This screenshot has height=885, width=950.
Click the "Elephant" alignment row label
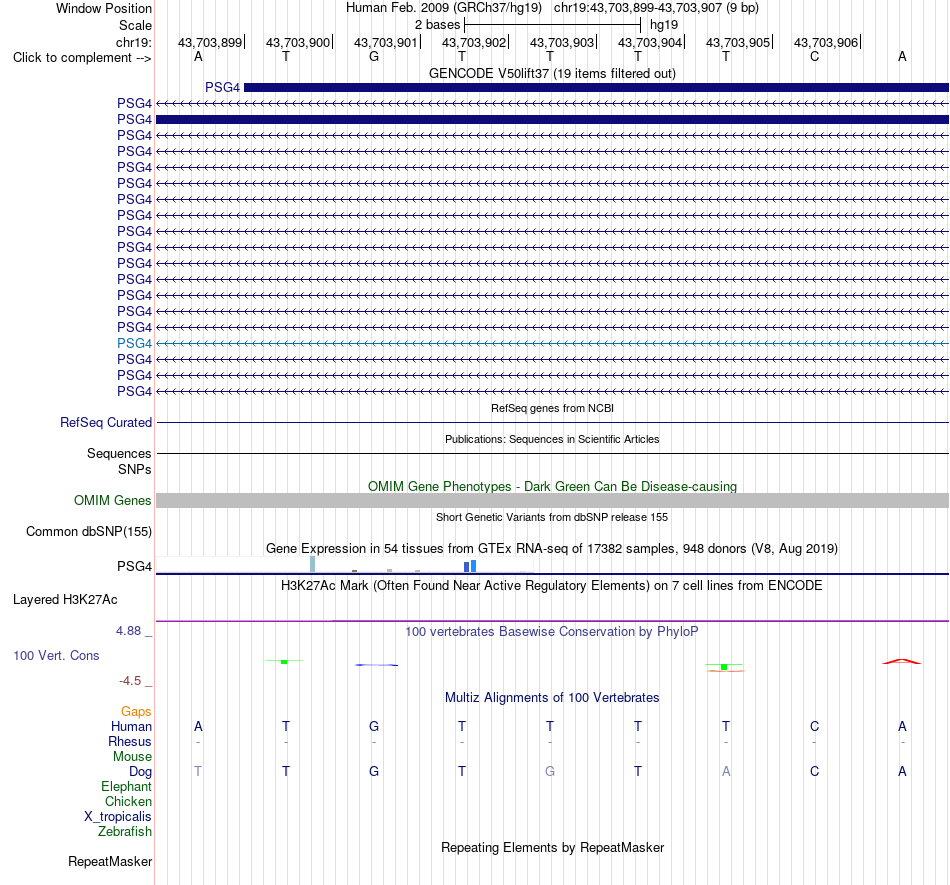(x=126, y=786)
